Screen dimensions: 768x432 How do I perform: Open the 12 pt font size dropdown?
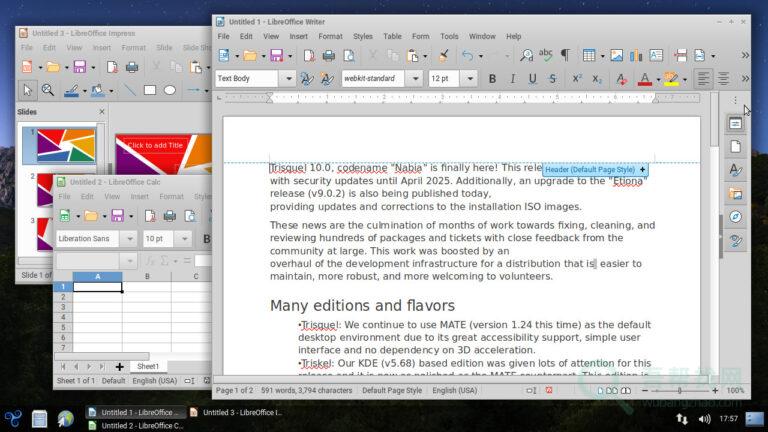pos(468,78)
